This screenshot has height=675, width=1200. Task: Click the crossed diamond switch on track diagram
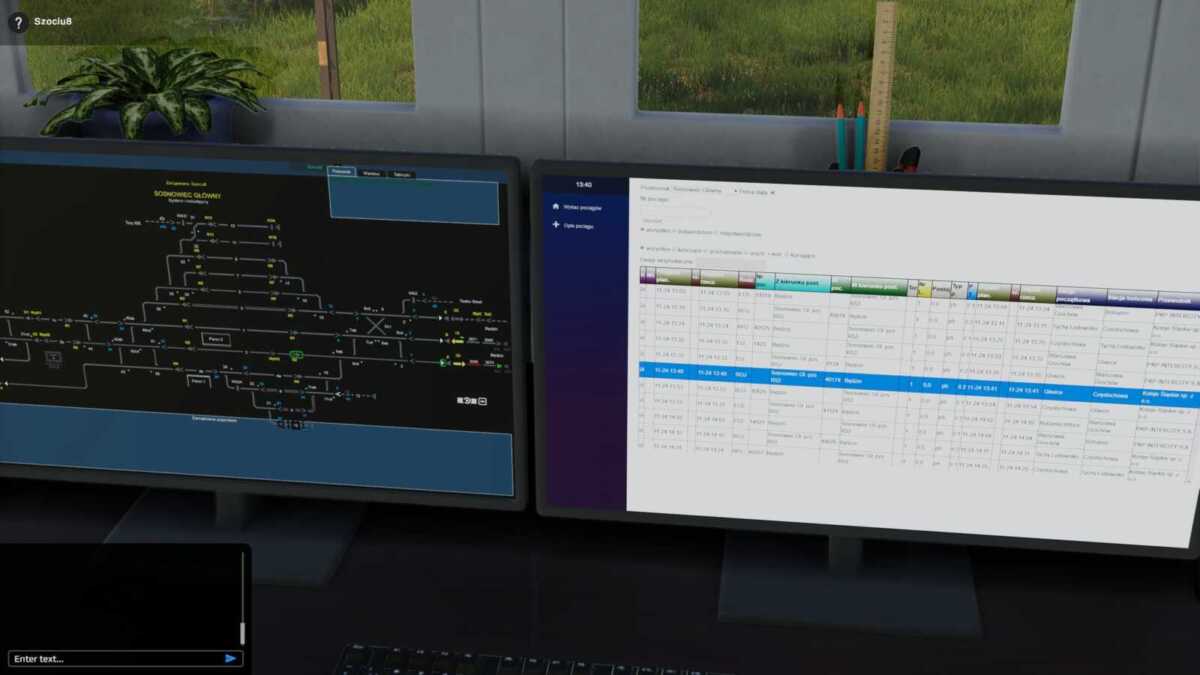(376, 326)
